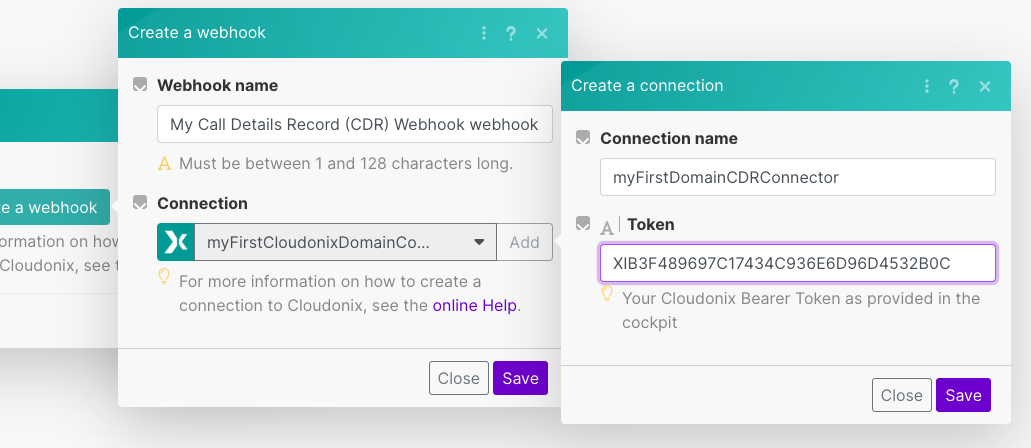The width and height of the screenshot is (1031, 448).
Task: Open the connection dialog's three-dot options menu
Action: coord(927,86)
